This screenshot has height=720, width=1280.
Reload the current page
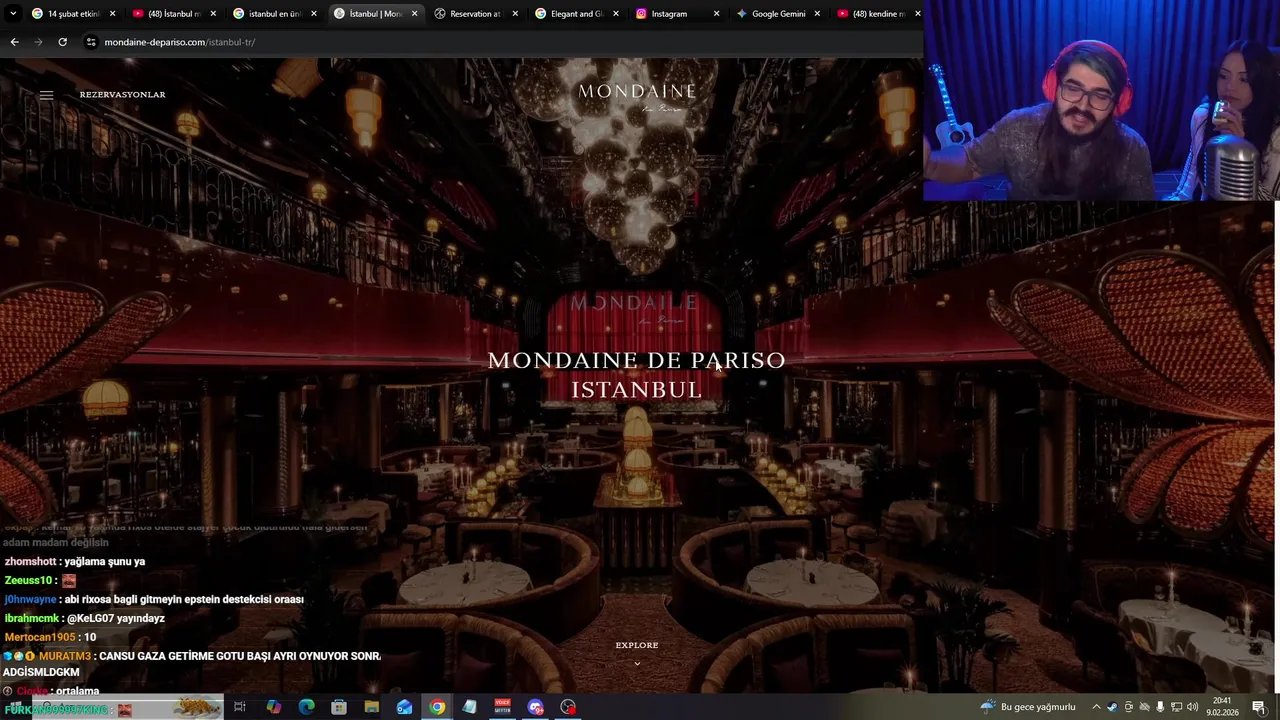point(62,42)
